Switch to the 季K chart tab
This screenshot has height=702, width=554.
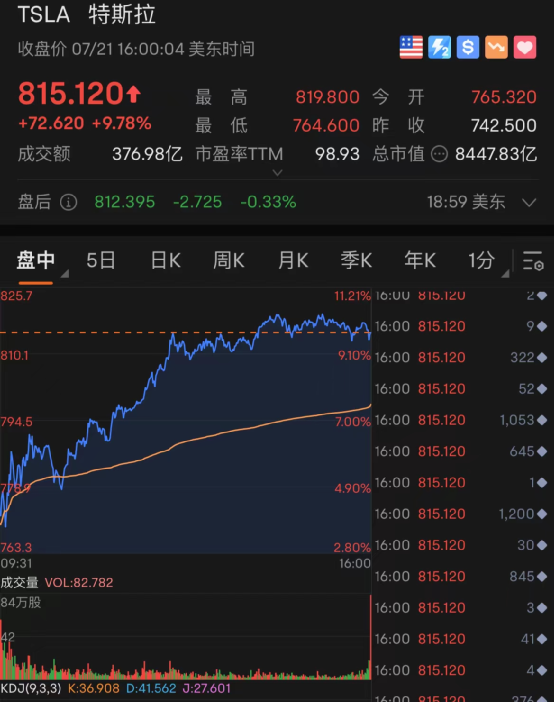[356, 260]
